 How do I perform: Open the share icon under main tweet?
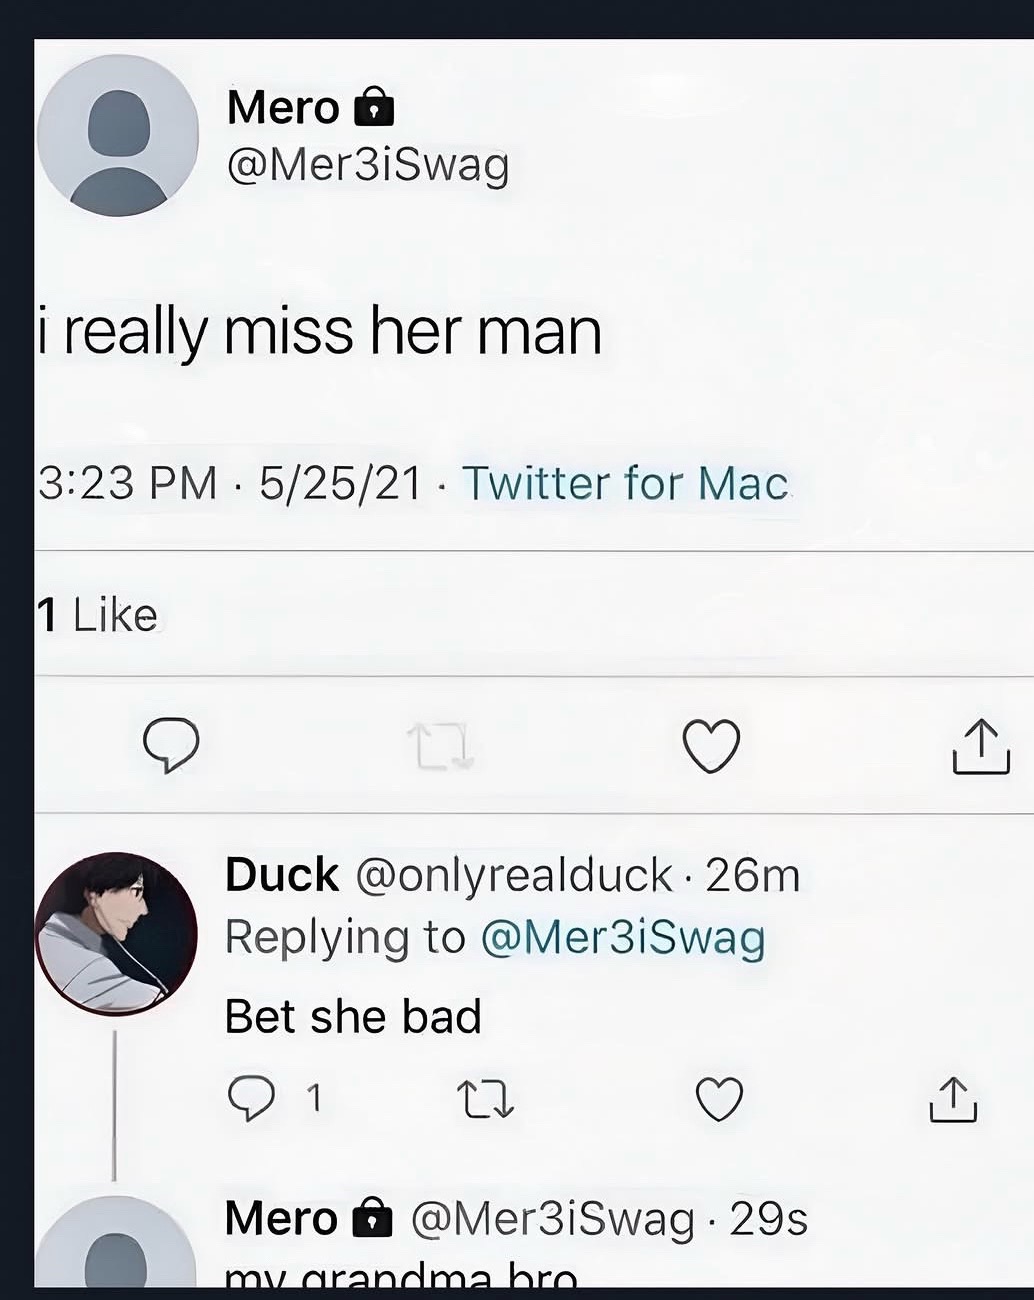pos(981,746)
